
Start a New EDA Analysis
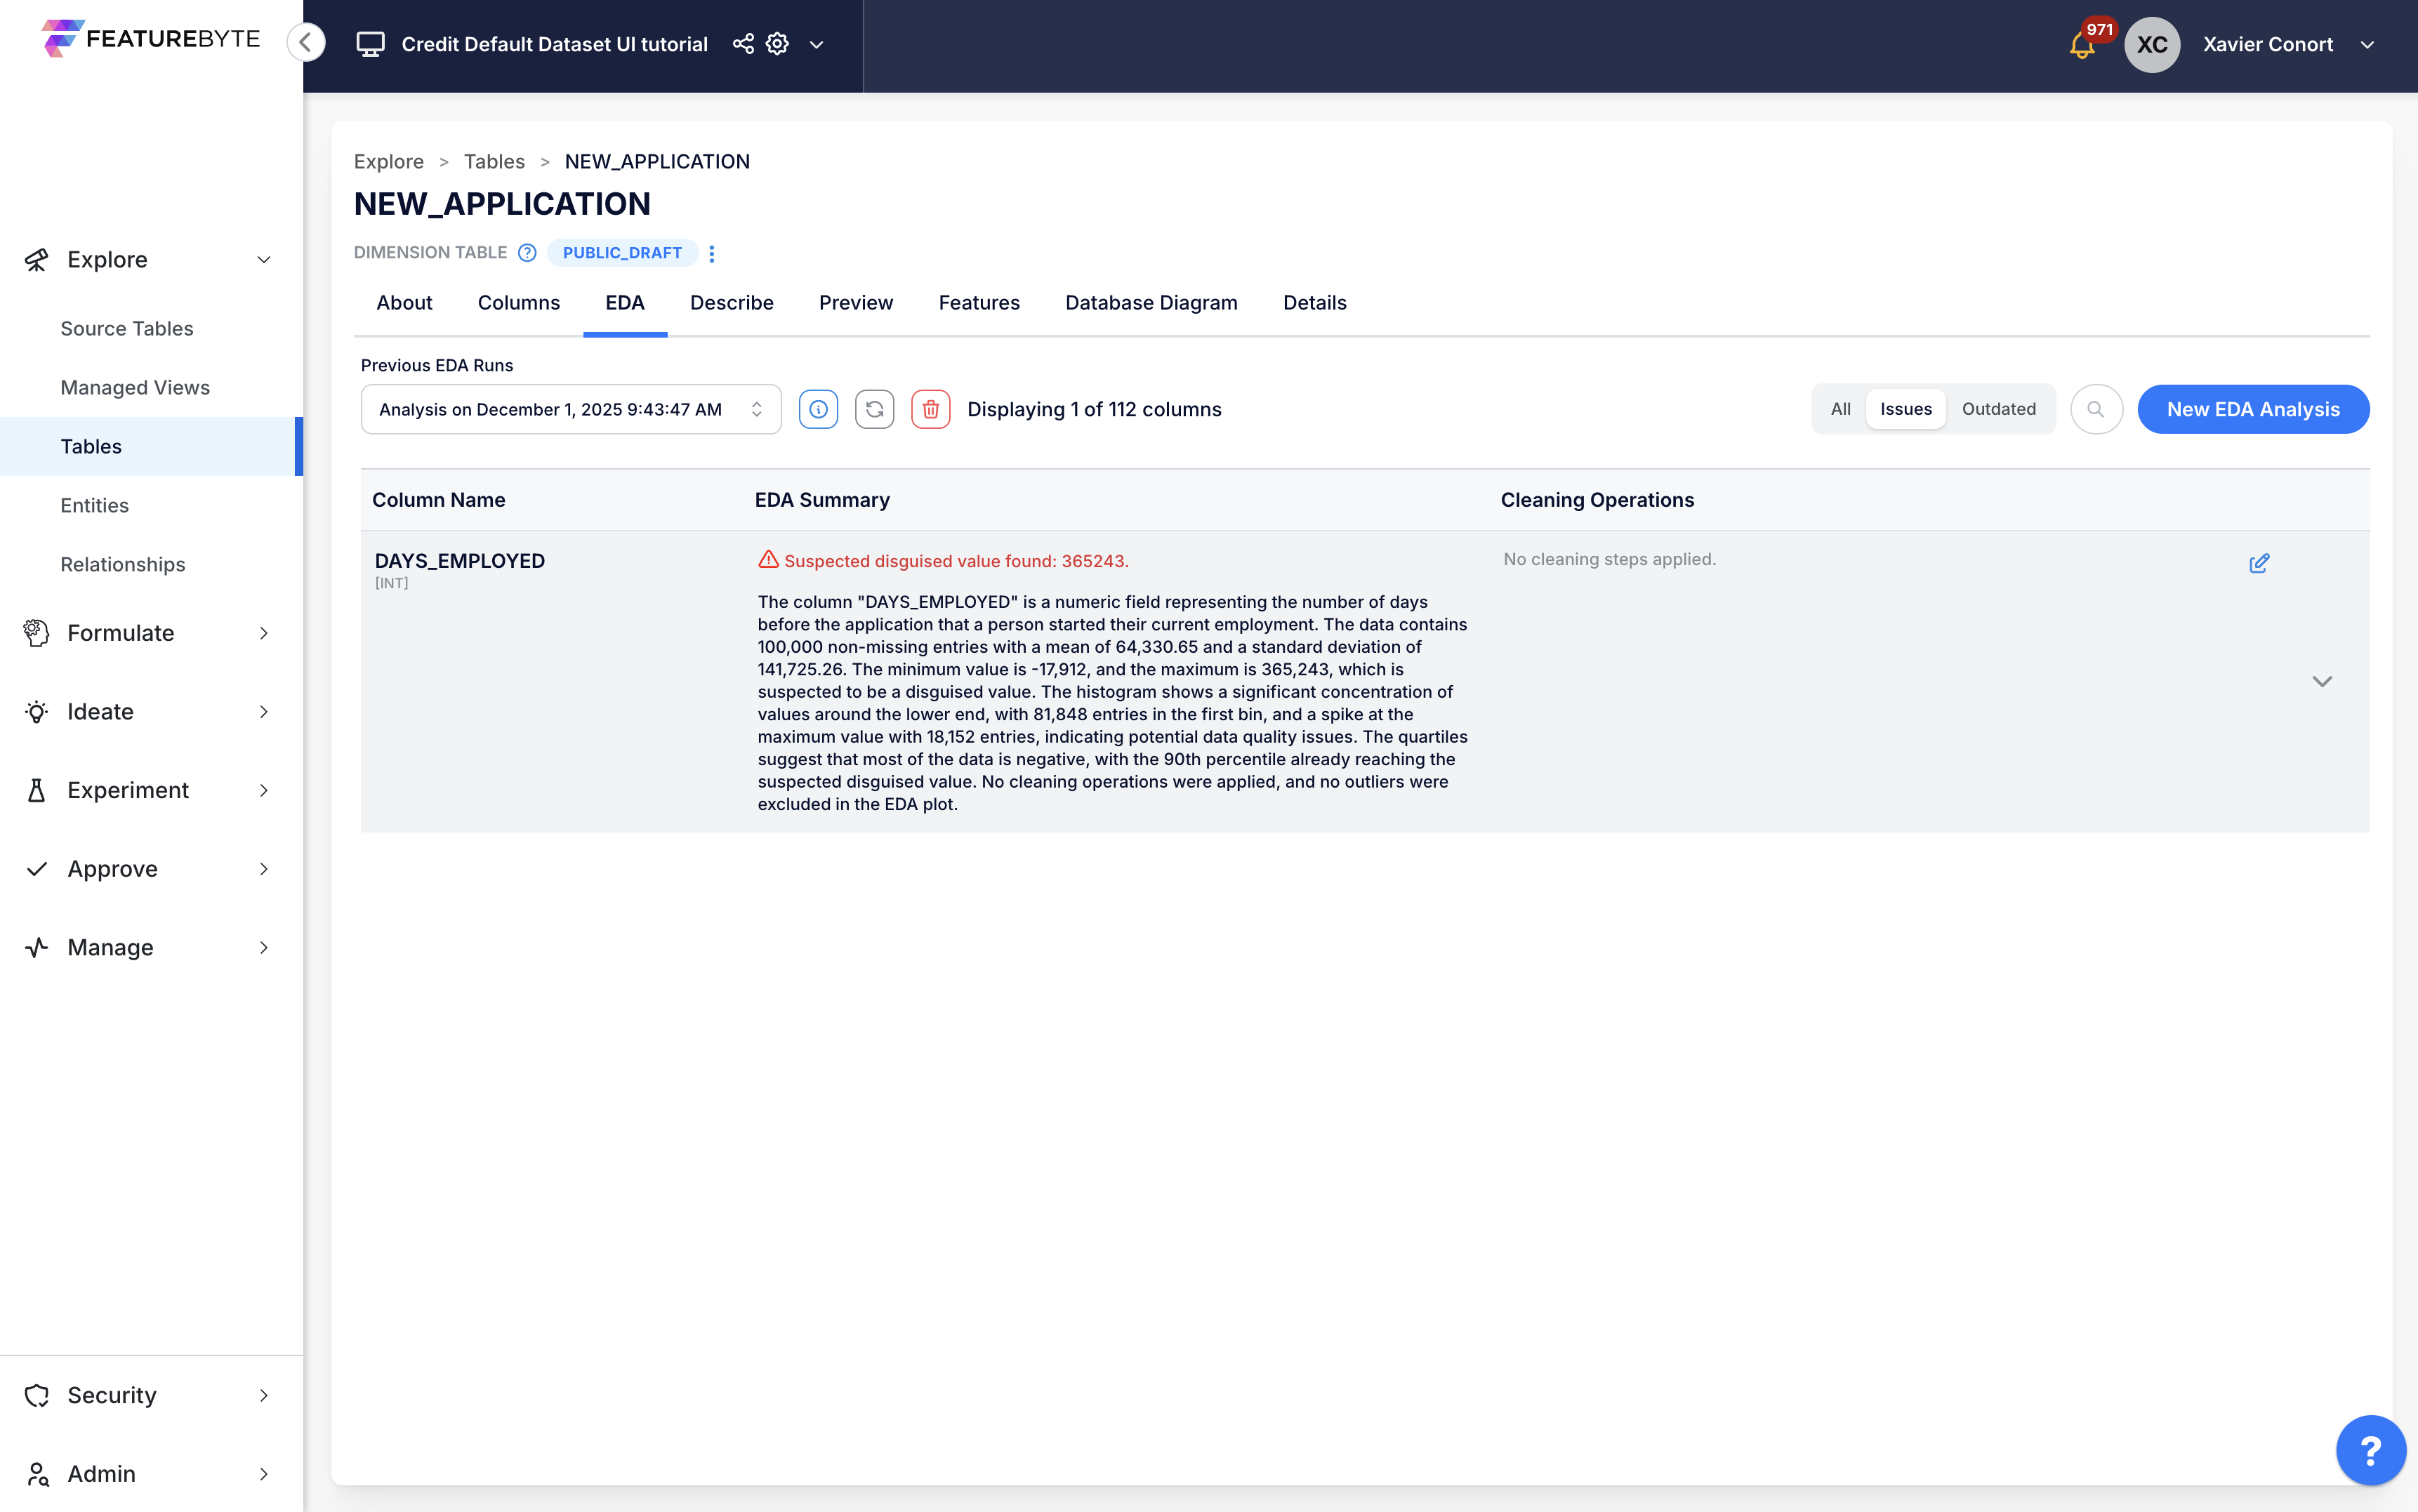2252,409
